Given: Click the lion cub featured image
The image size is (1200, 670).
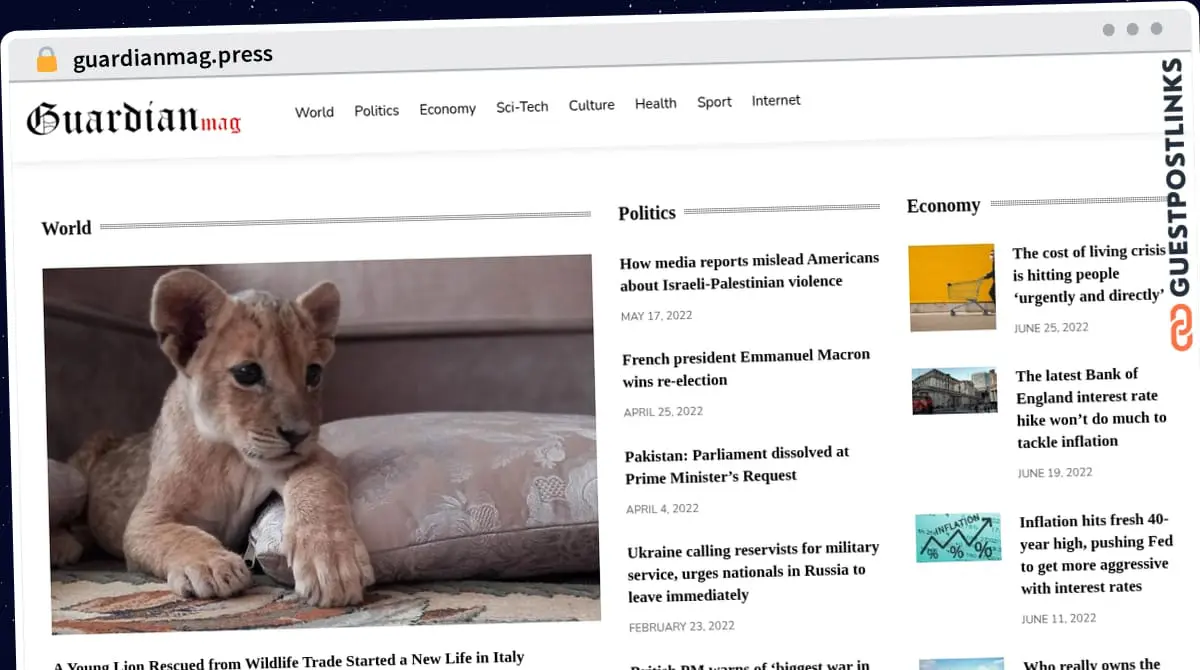Looking at the screenshot, I should pyautogui.click(x=321, y=445).
